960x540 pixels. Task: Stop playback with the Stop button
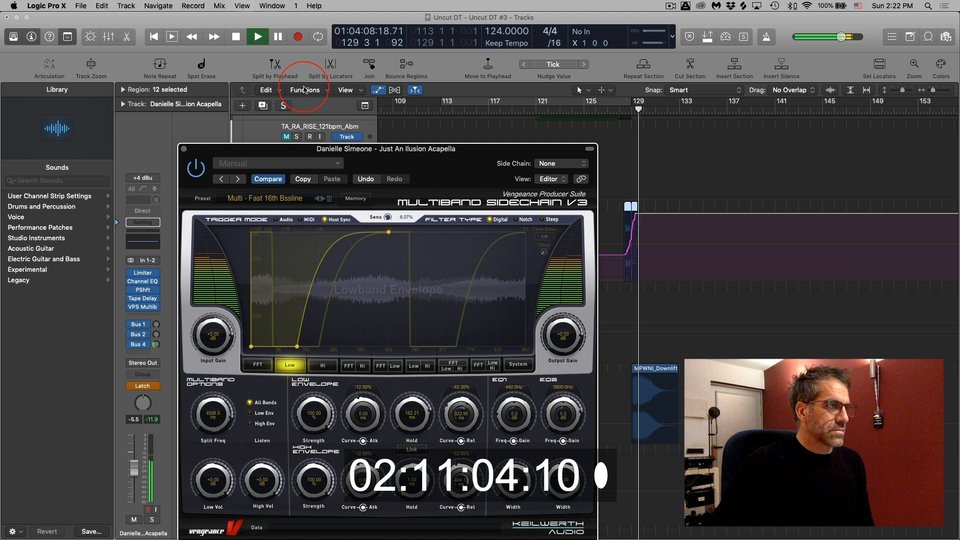click(236, 37)
